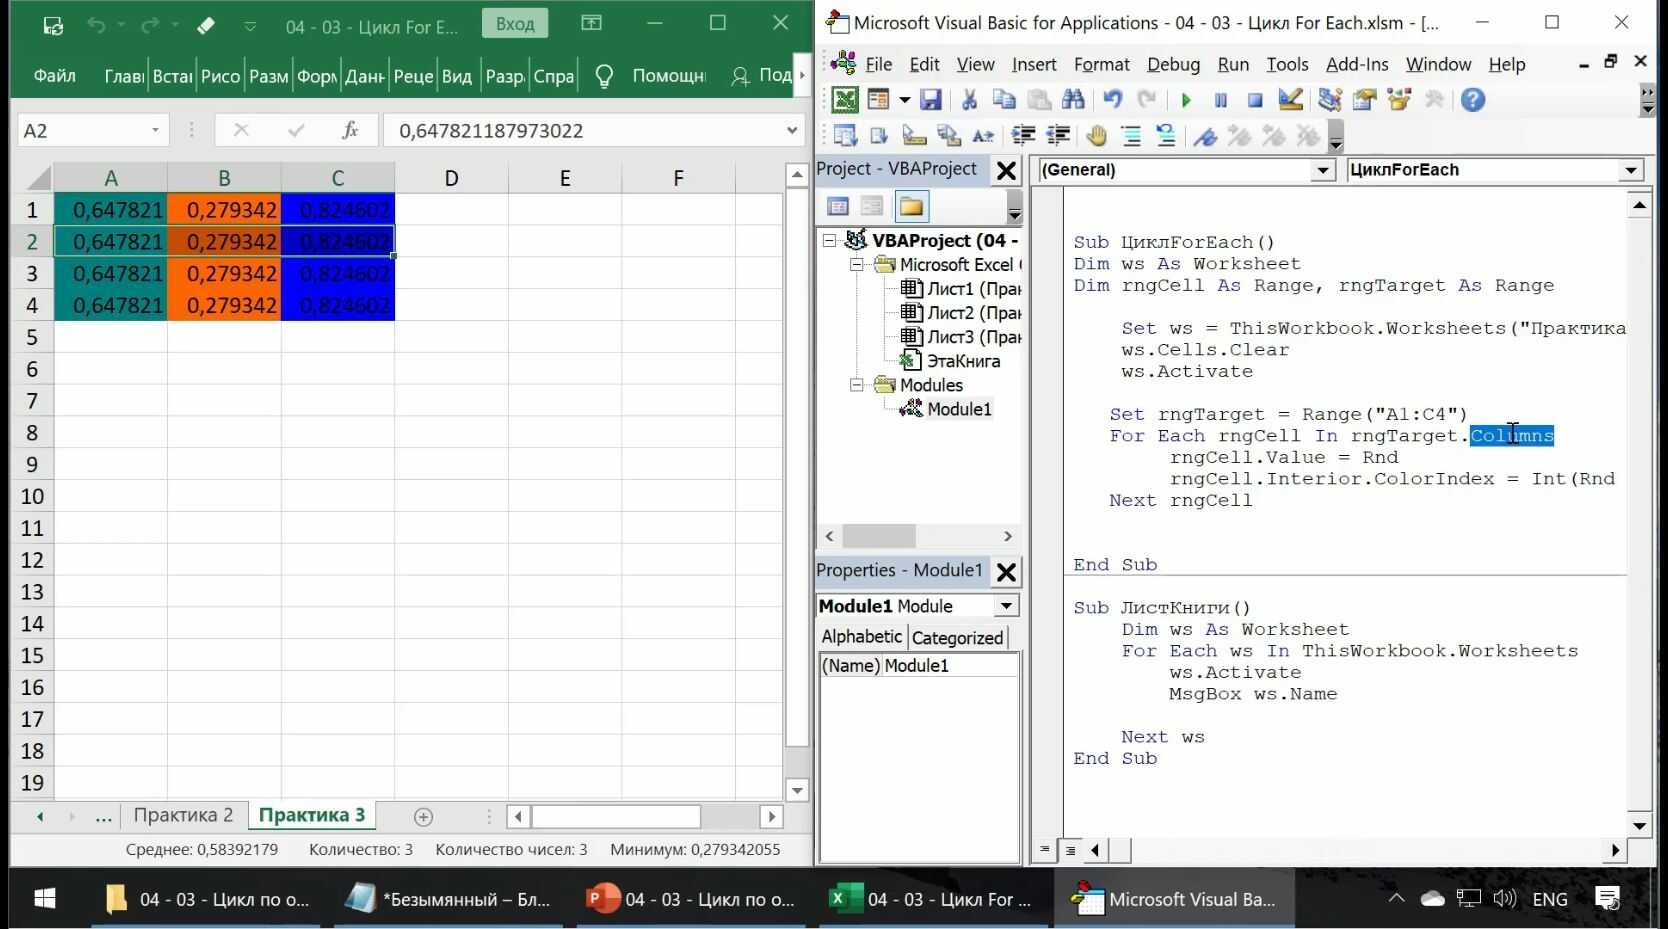Screen dimensions: 1668x929
Task: Expand Excel formula bar dropdown arrow
Action: click(x=791, y=130)
